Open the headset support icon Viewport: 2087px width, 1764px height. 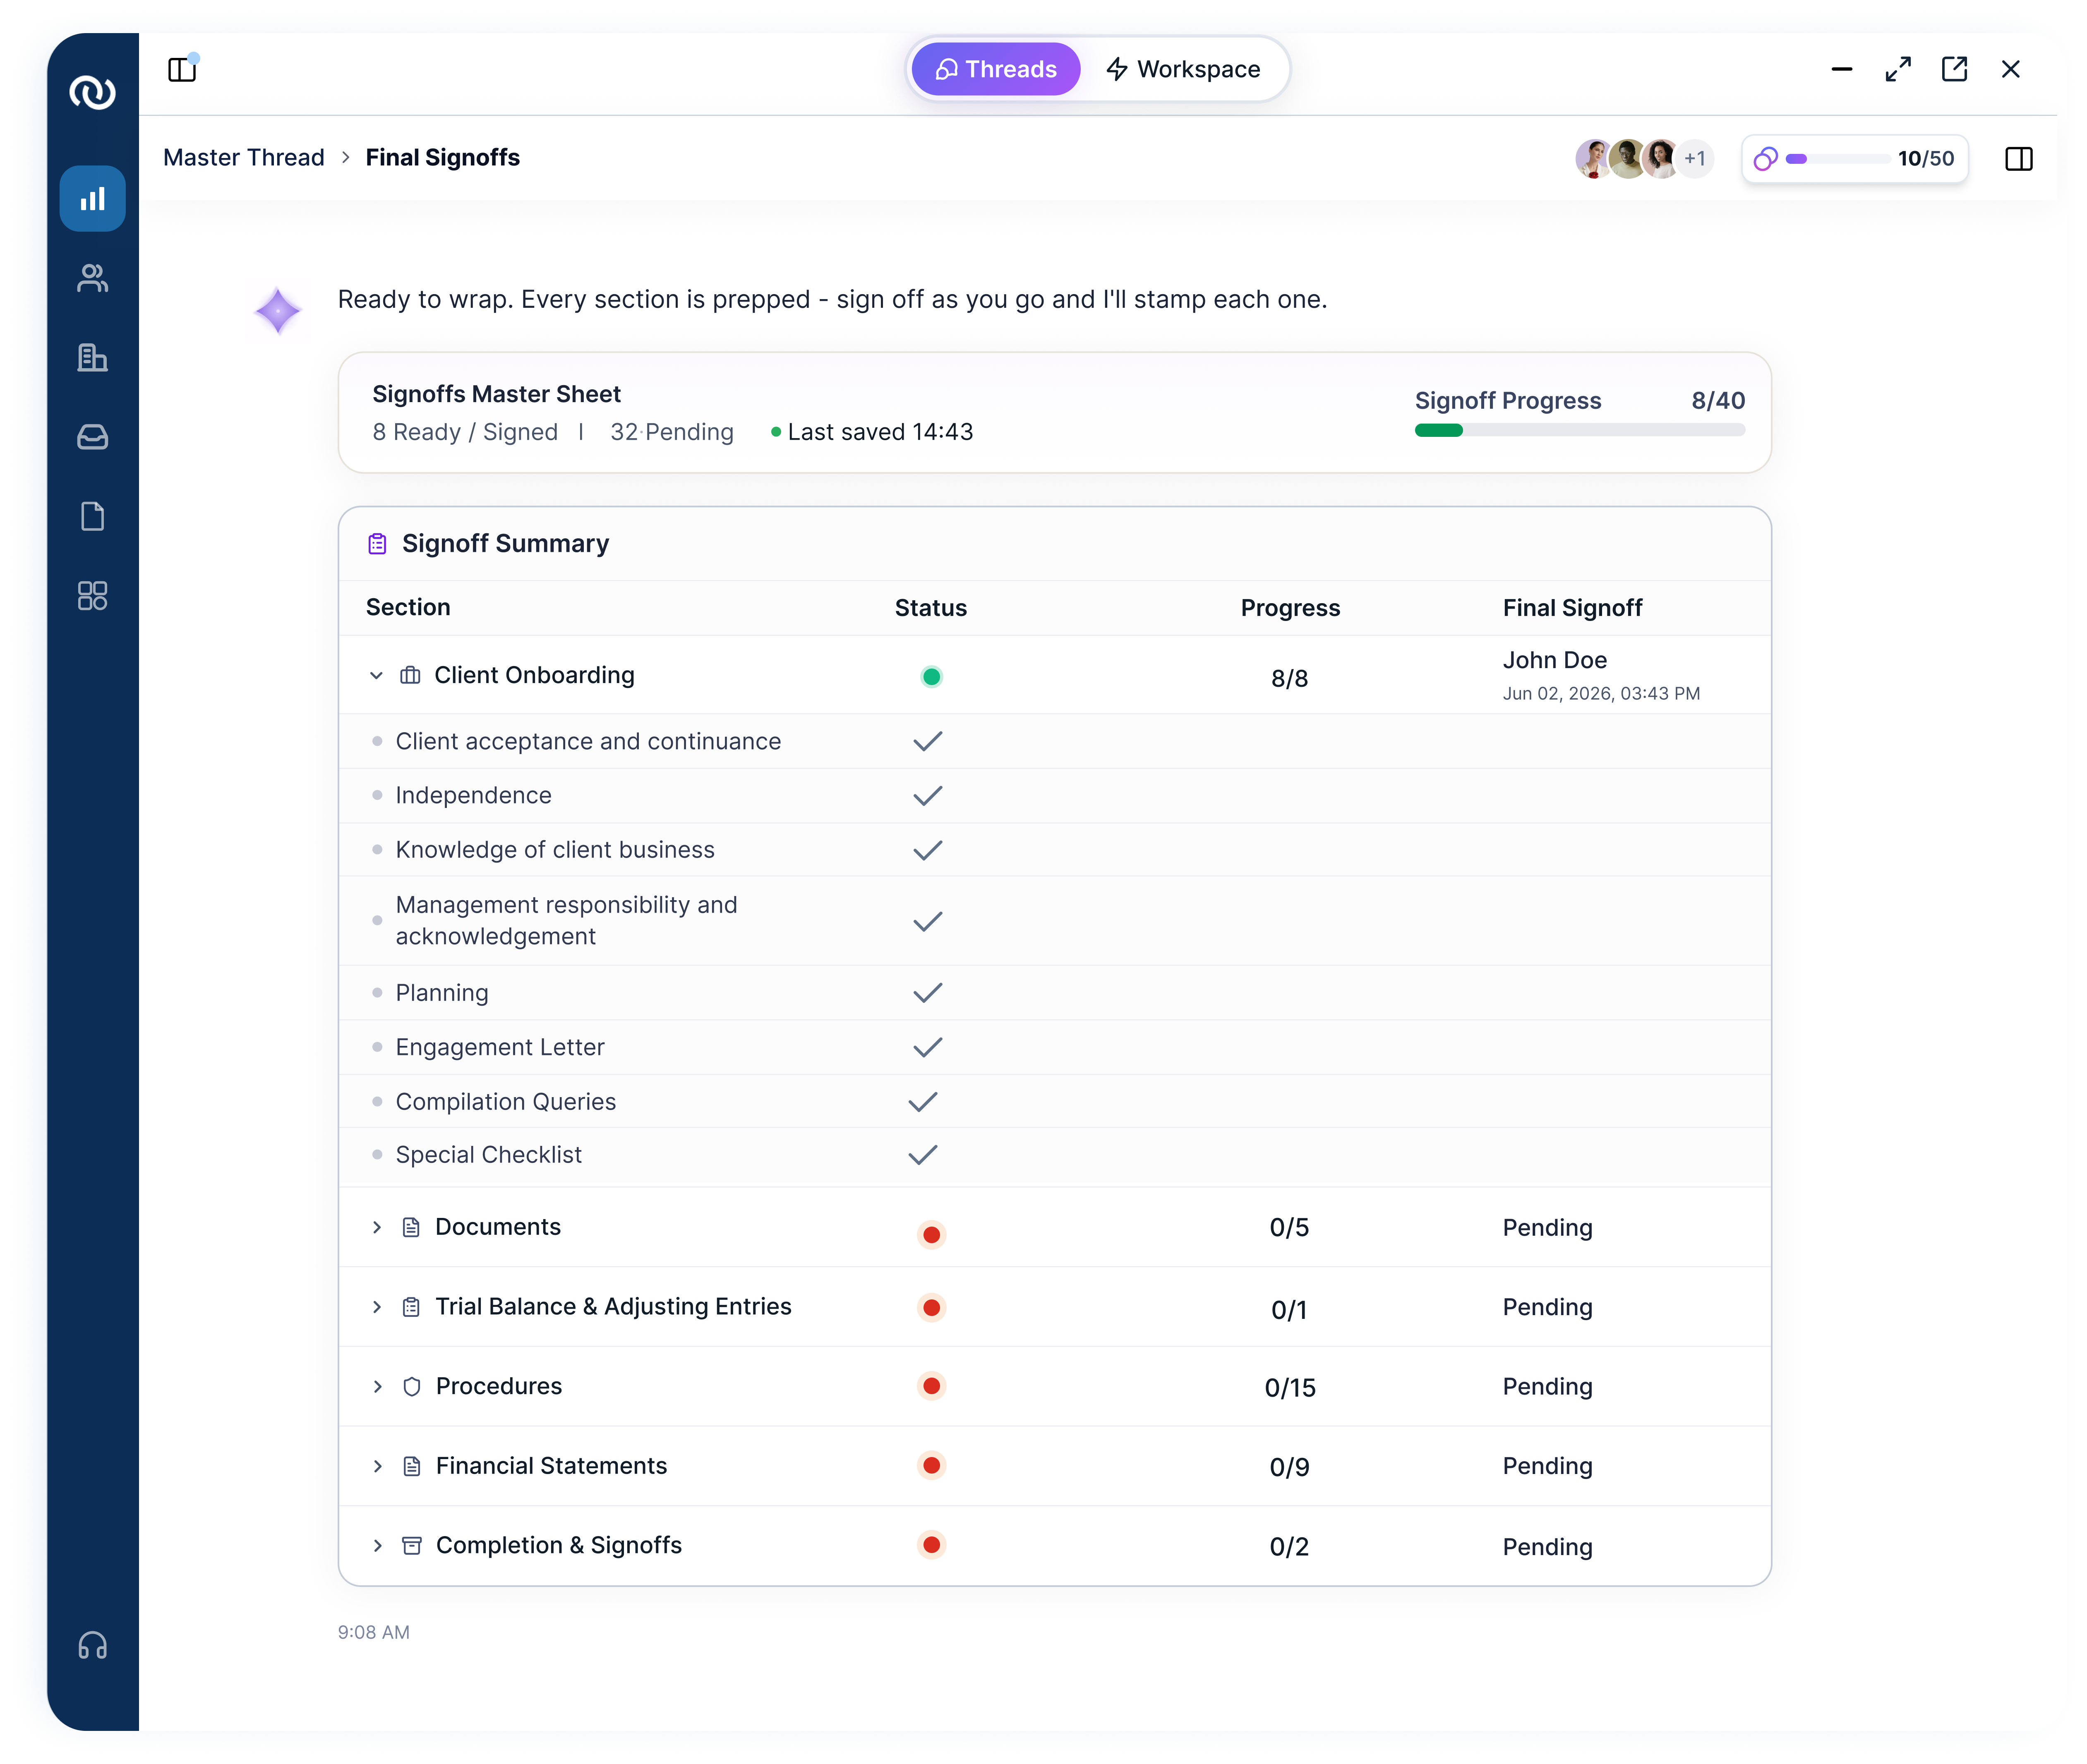click(x=92, y=1645)
